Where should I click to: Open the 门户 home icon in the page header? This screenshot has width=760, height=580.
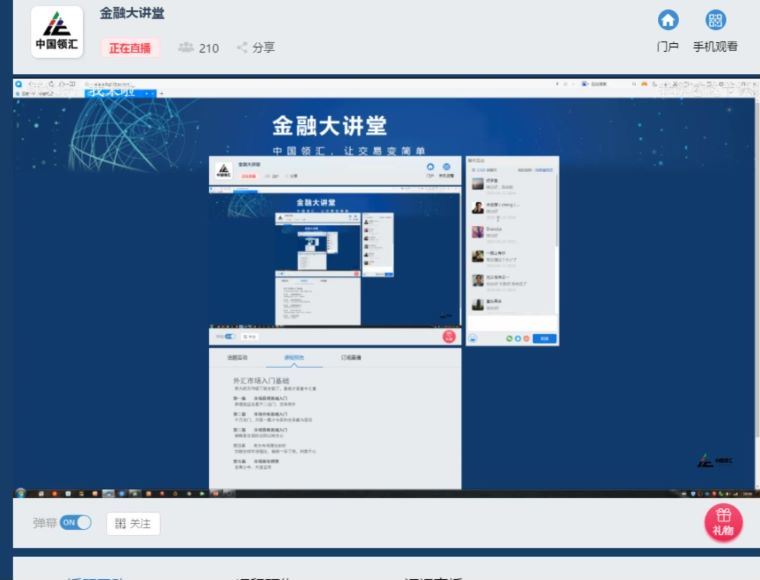(x=668, y=20)
